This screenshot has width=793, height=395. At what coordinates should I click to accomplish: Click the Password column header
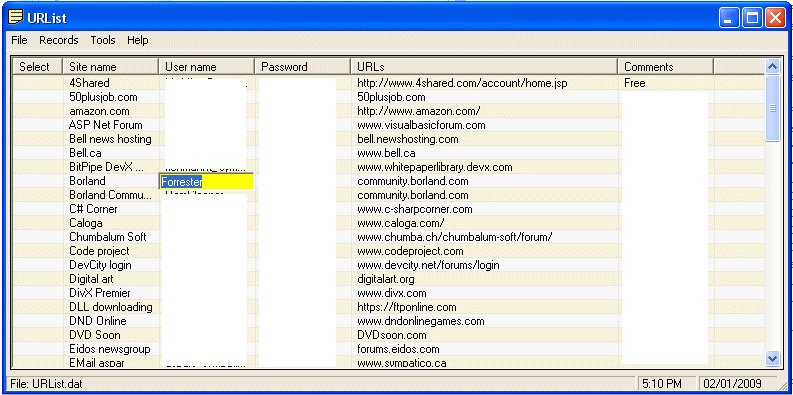(x=302, y=67)
